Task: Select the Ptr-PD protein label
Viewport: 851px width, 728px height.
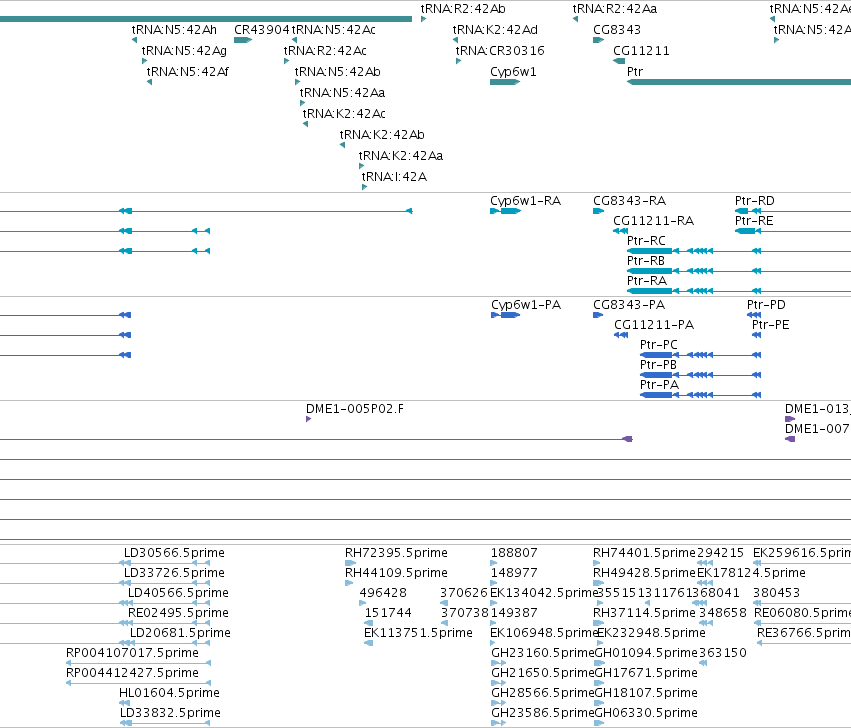Action: click(766, 305)
